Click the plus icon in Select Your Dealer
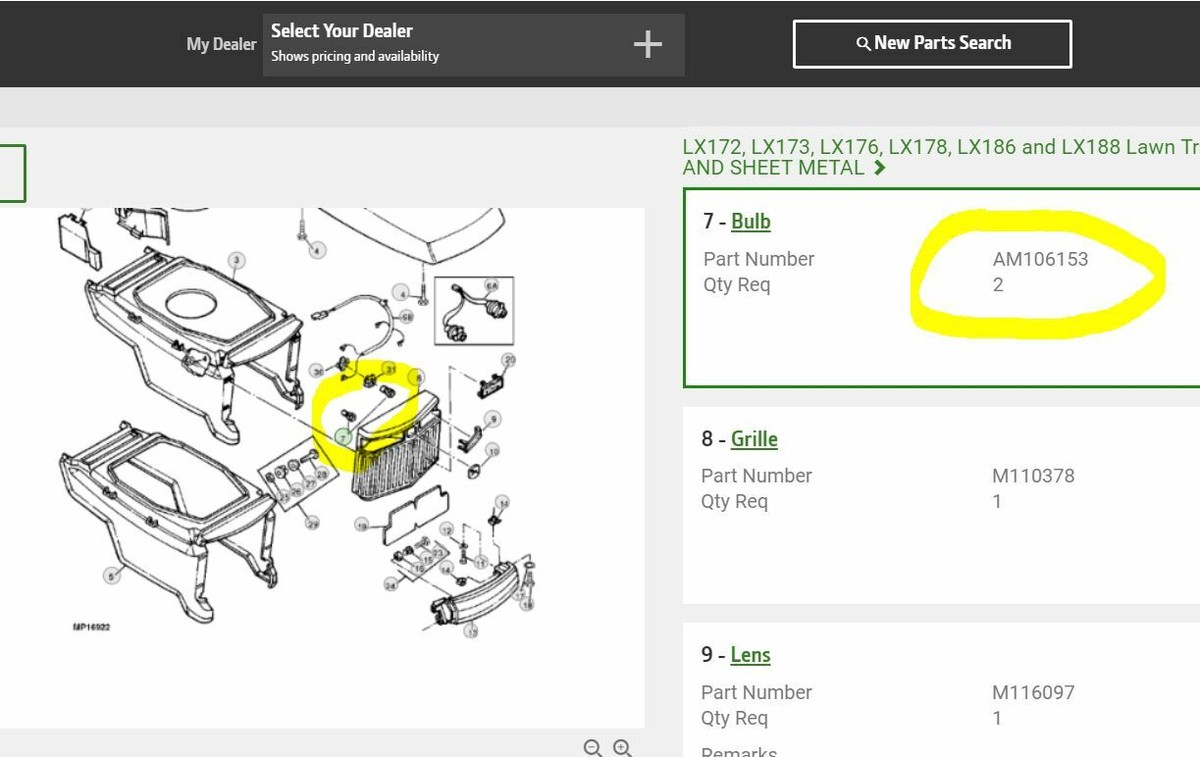Screen dimensions: 1200x757 (x=648, y=44)
